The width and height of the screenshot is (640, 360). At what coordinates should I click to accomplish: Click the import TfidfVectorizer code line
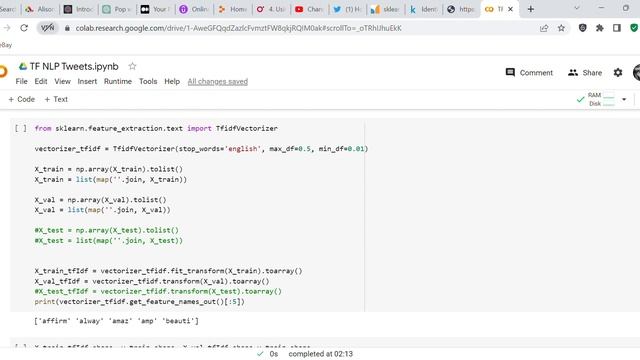(x=156, y=128)
